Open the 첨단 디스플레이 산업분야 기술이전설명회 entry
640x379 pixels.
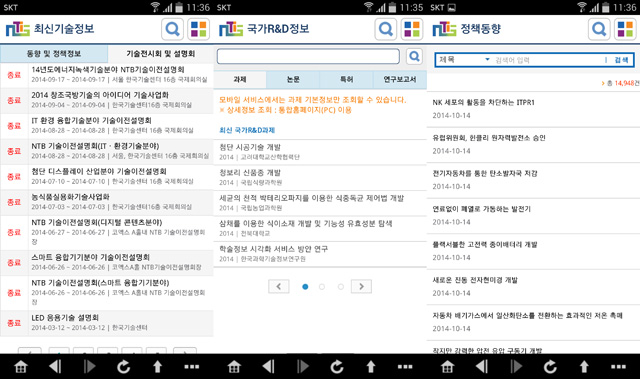tap(107, 176)
